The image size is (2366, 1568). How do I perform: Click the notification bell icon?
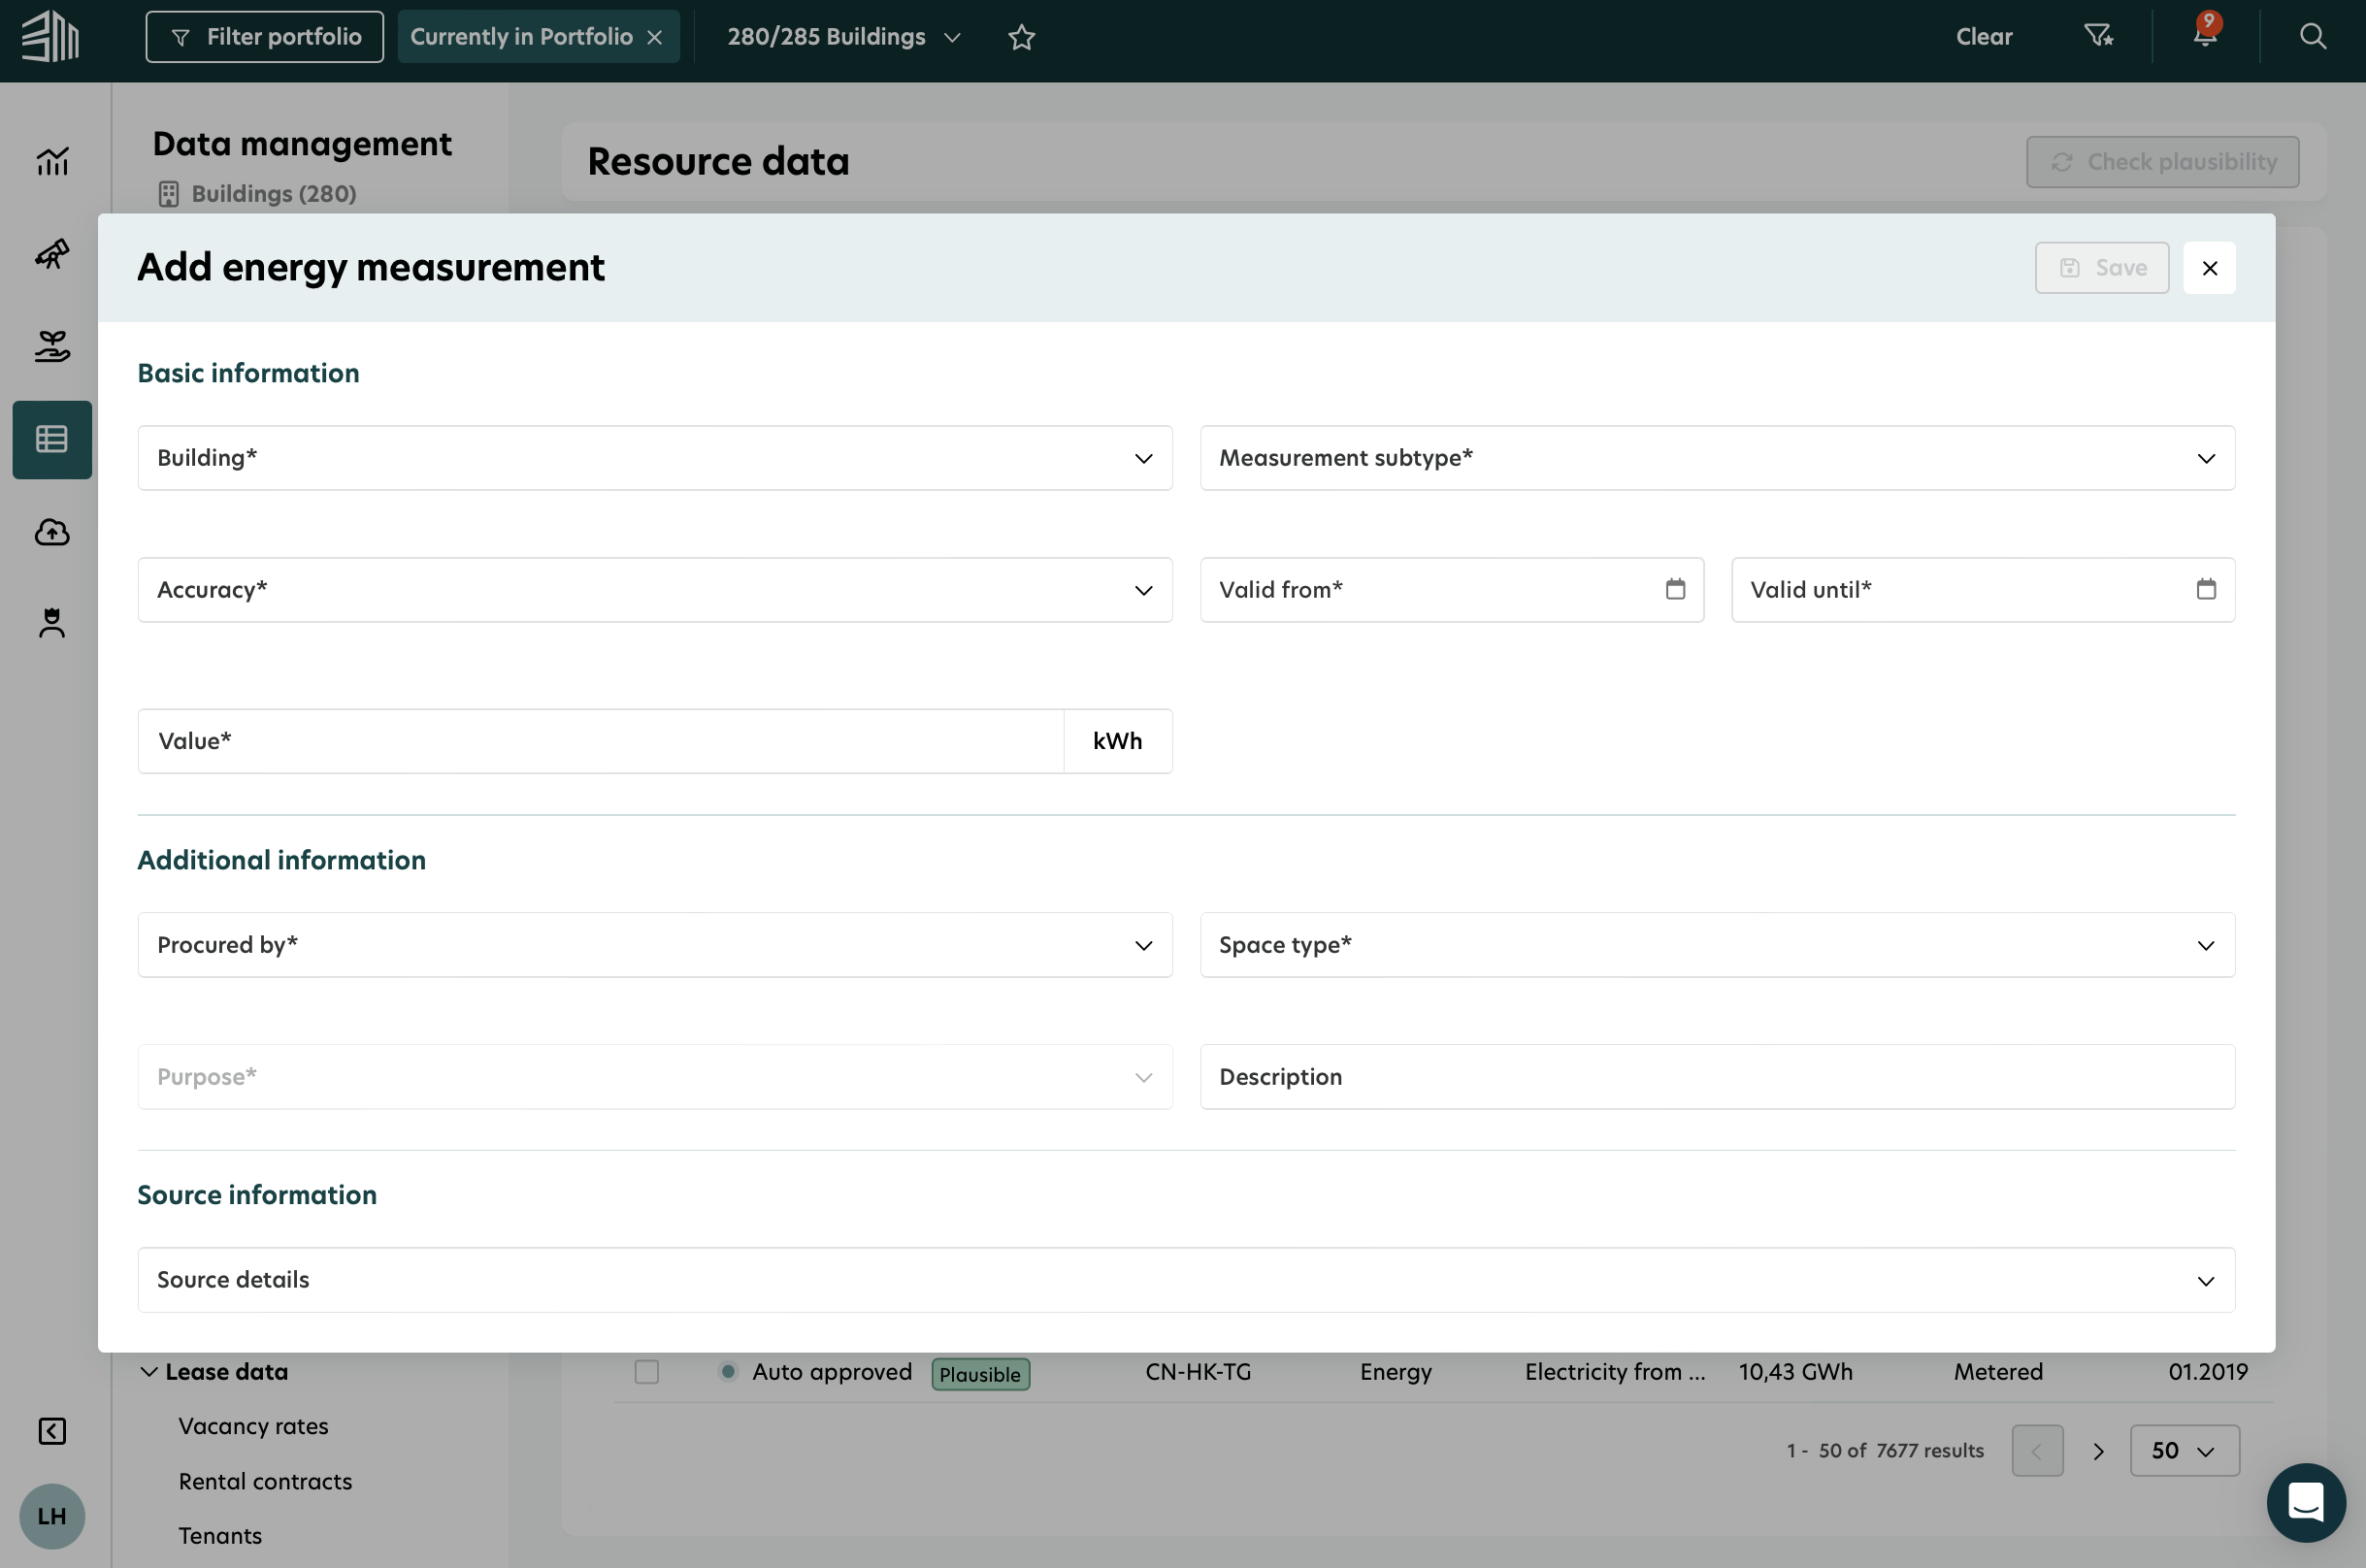[2204, 36]
